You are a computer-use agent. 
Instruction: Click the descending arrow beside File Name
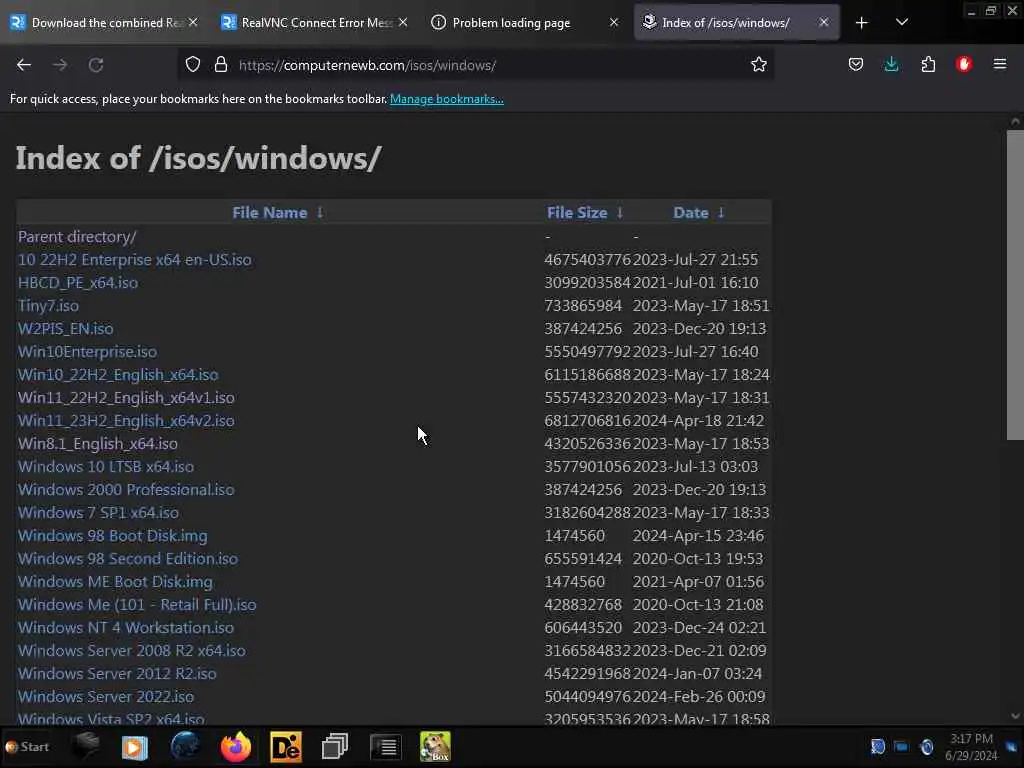click(x=320, y=213)
